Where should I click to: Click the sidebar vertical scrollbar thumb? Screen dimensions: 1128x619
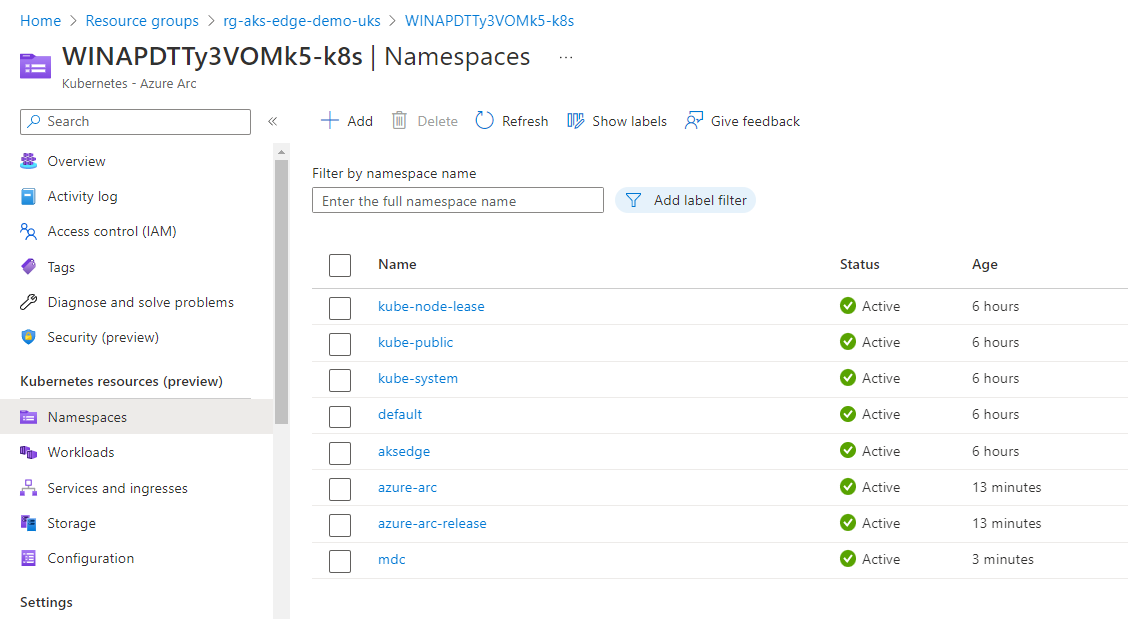click(281, 292)
